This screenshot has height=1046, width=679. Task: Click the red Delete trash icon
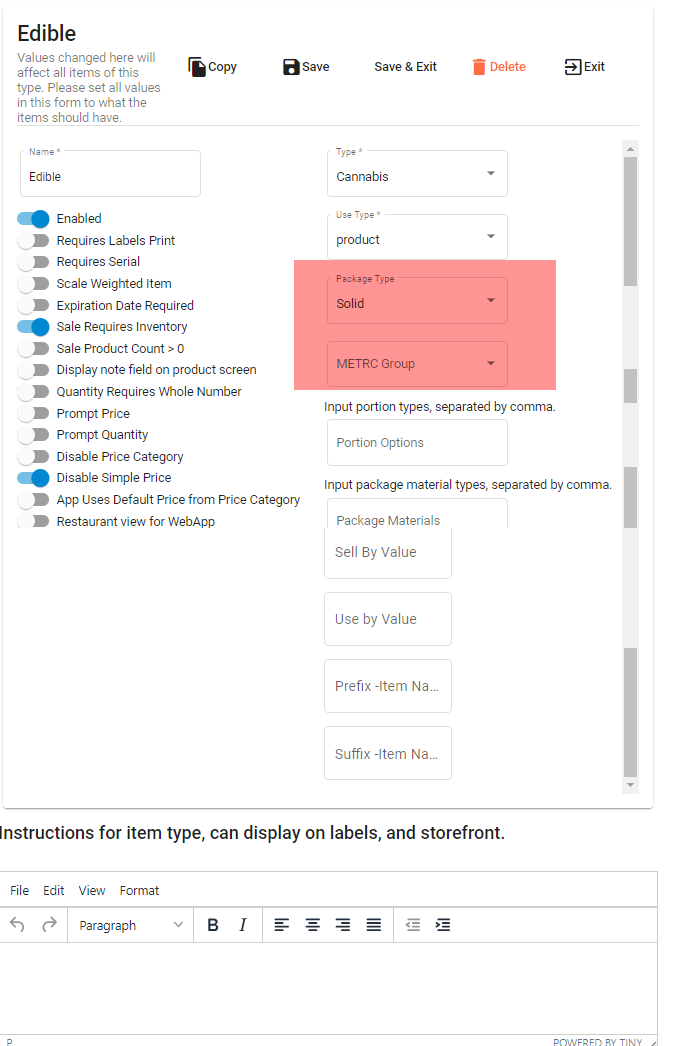click(479, 67)
